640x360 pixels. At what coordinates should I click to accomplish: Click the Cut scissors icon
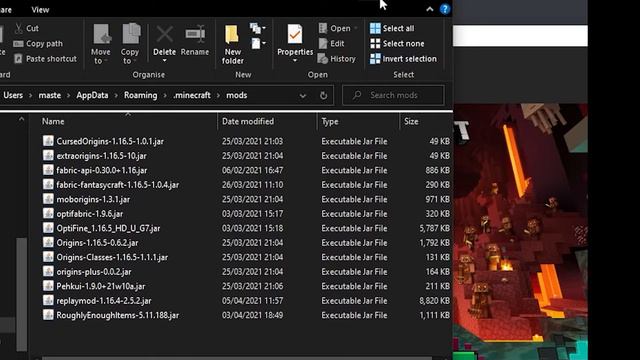click(18, 28)
